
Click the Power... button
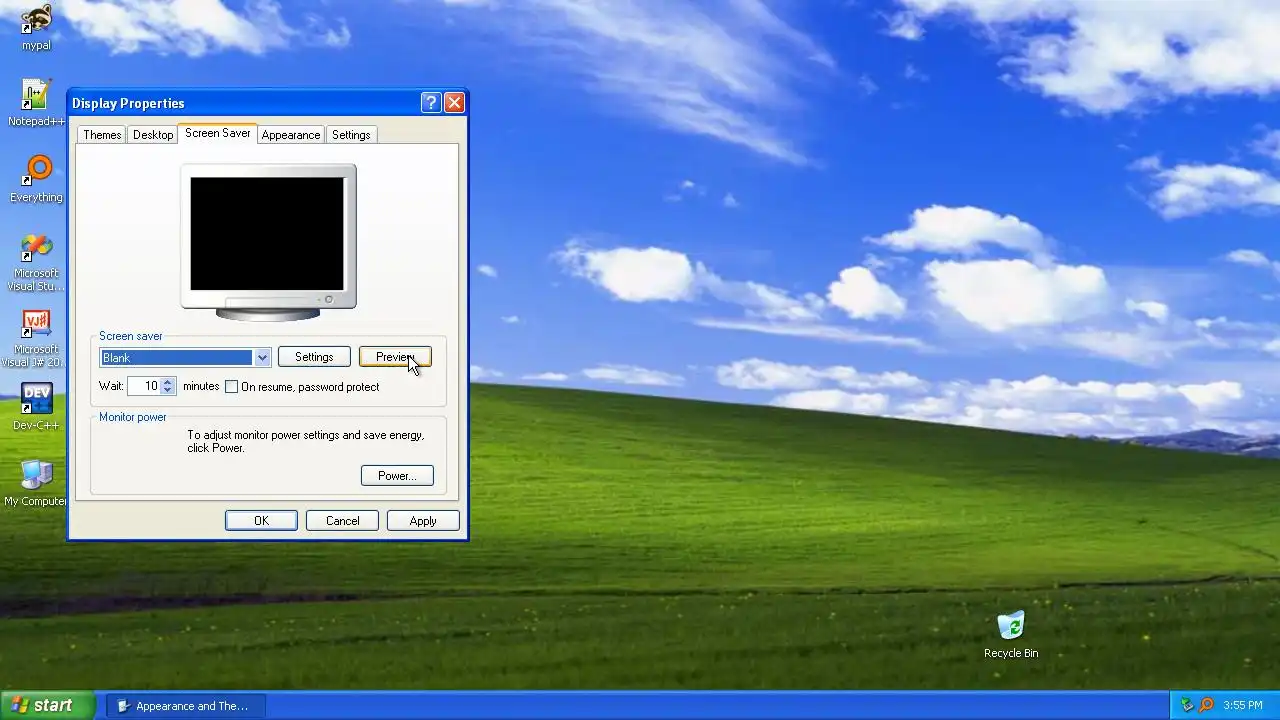397,476
